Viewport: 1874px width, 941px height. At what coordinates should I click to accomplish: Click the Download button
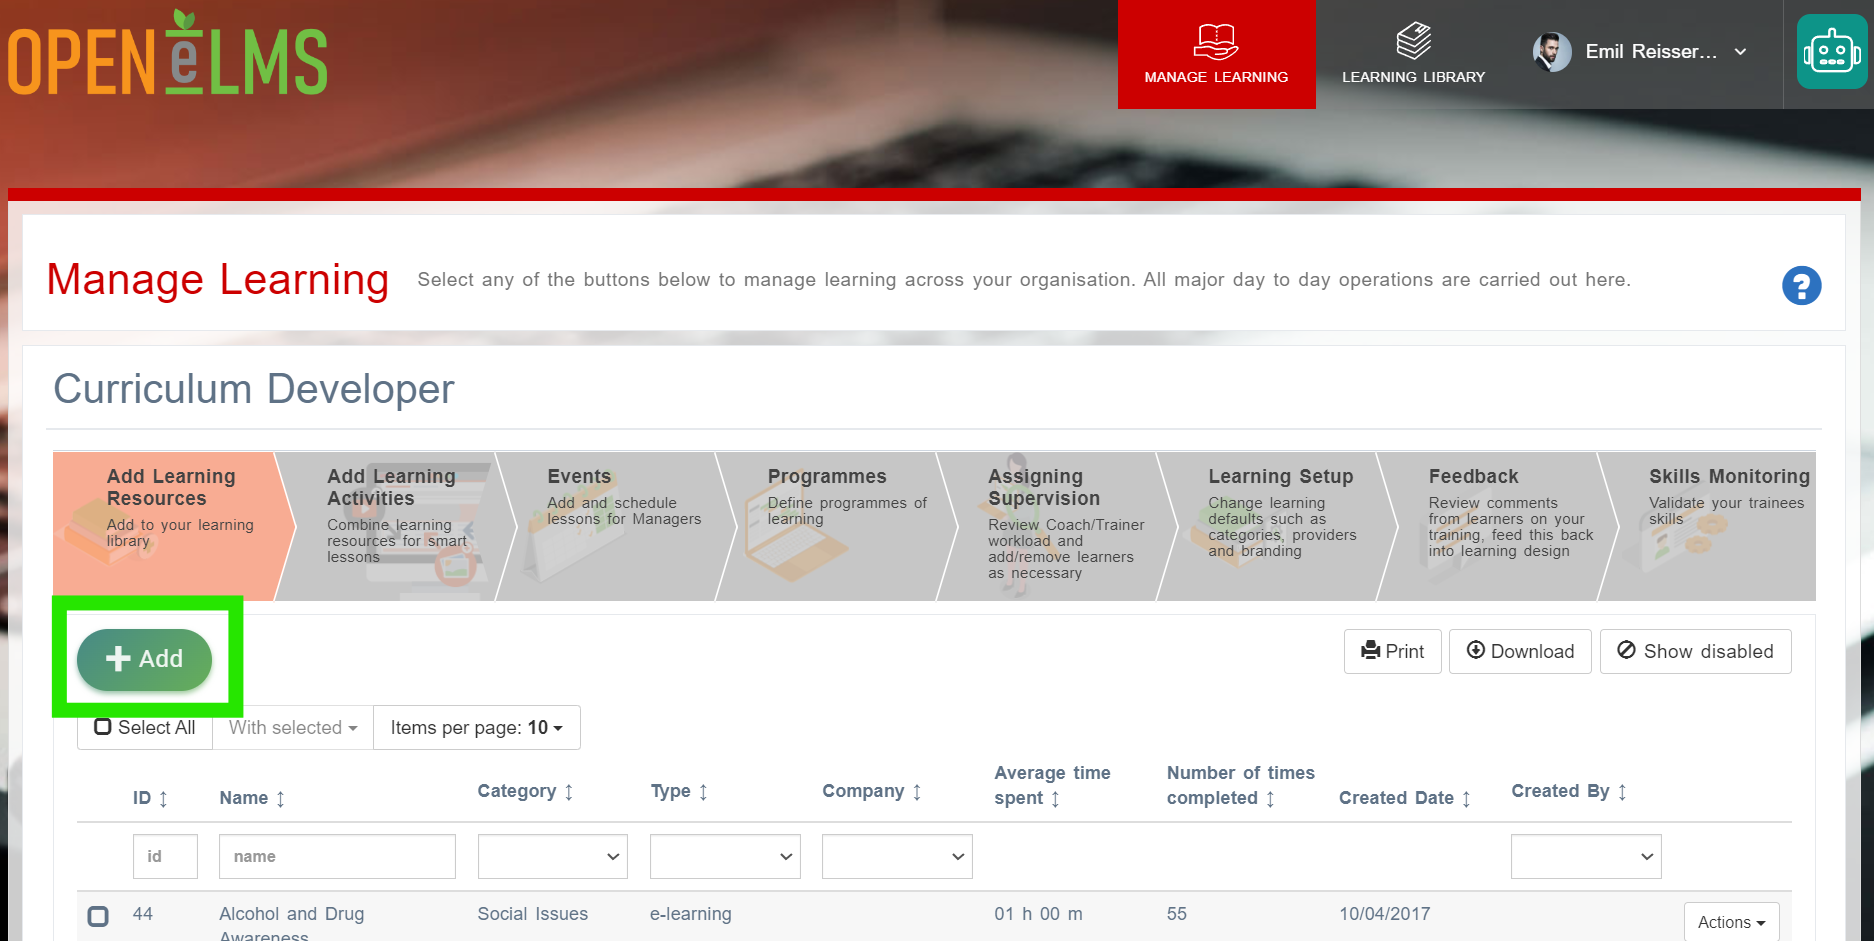[x=1520, y=651]
